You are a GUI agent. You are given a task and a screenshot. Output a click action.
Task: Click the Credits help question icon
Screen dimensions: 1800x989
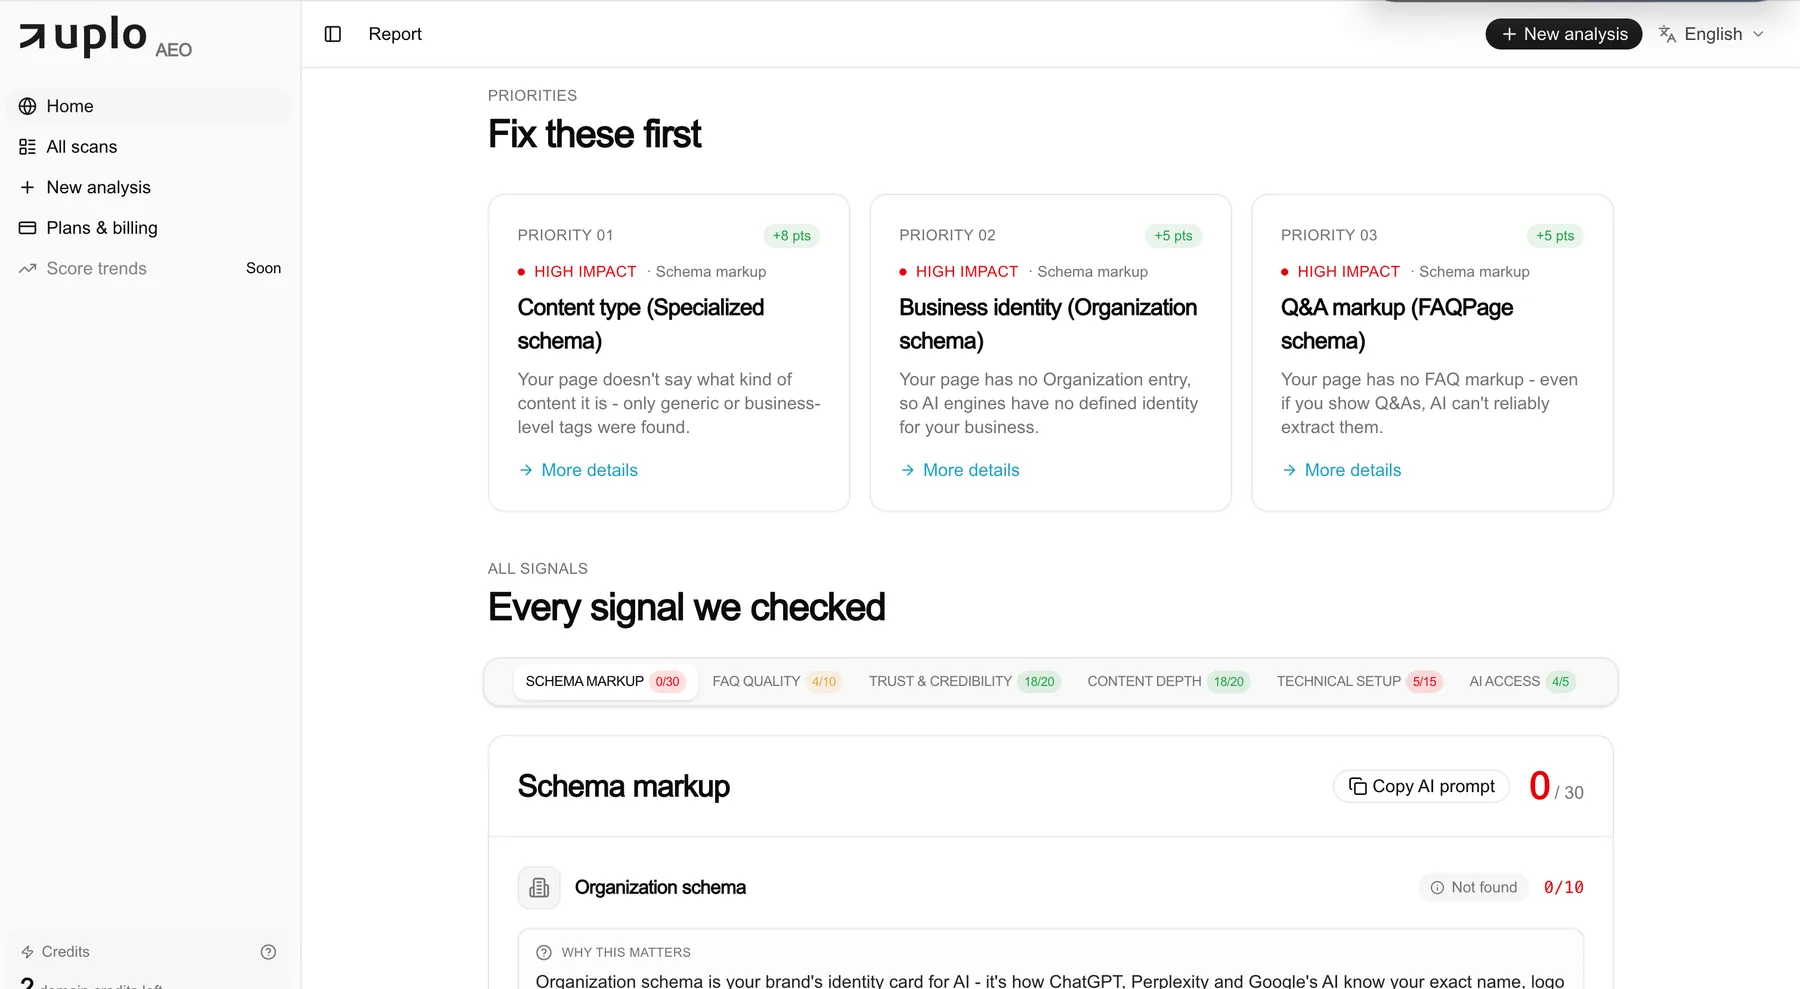(268, 952)
